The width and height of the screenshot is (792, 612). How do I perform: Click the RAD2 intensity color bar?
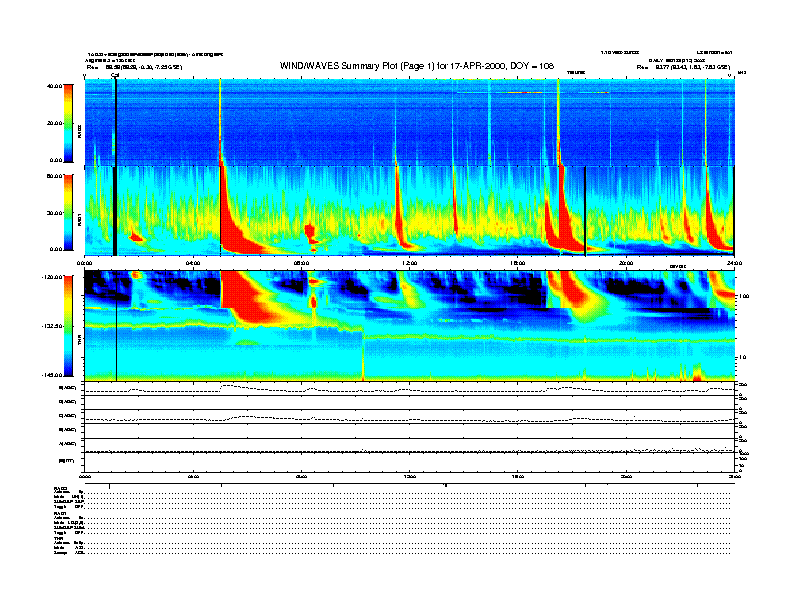tap(68, 123)
